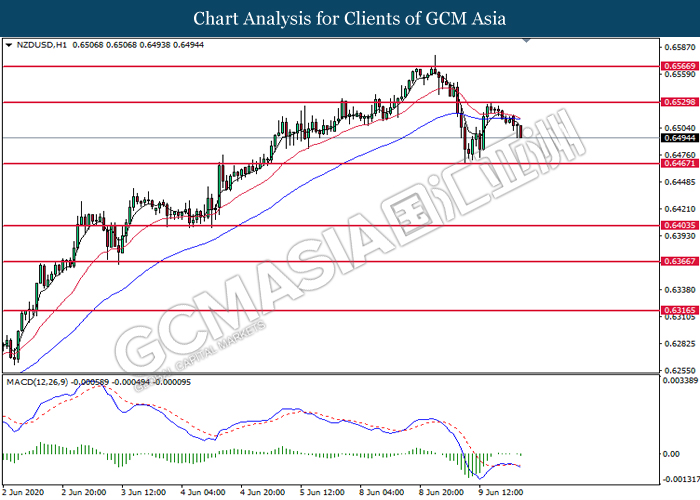Screen dimensions: 700x500
Task: Click the 0.65870 price axis value
Action: (x=680, y=47)
